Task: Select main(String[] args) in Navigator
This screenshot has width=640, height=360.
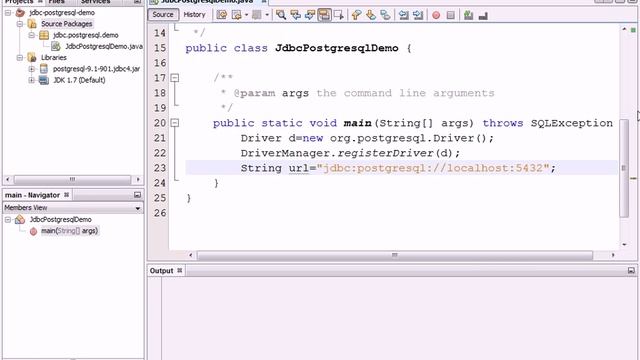Action: click(x=69, y=231)
